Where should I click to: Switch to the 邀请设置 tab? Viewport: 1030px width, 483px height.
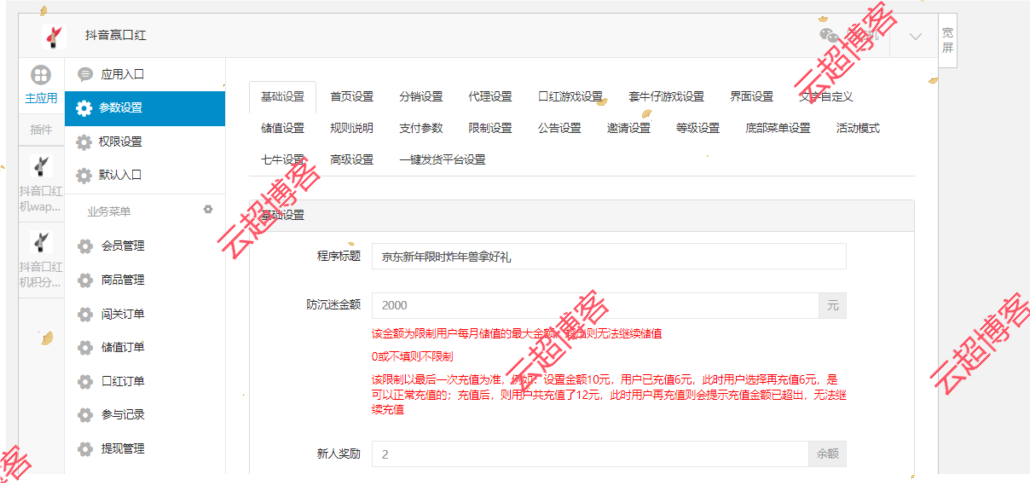coord(629,129)
